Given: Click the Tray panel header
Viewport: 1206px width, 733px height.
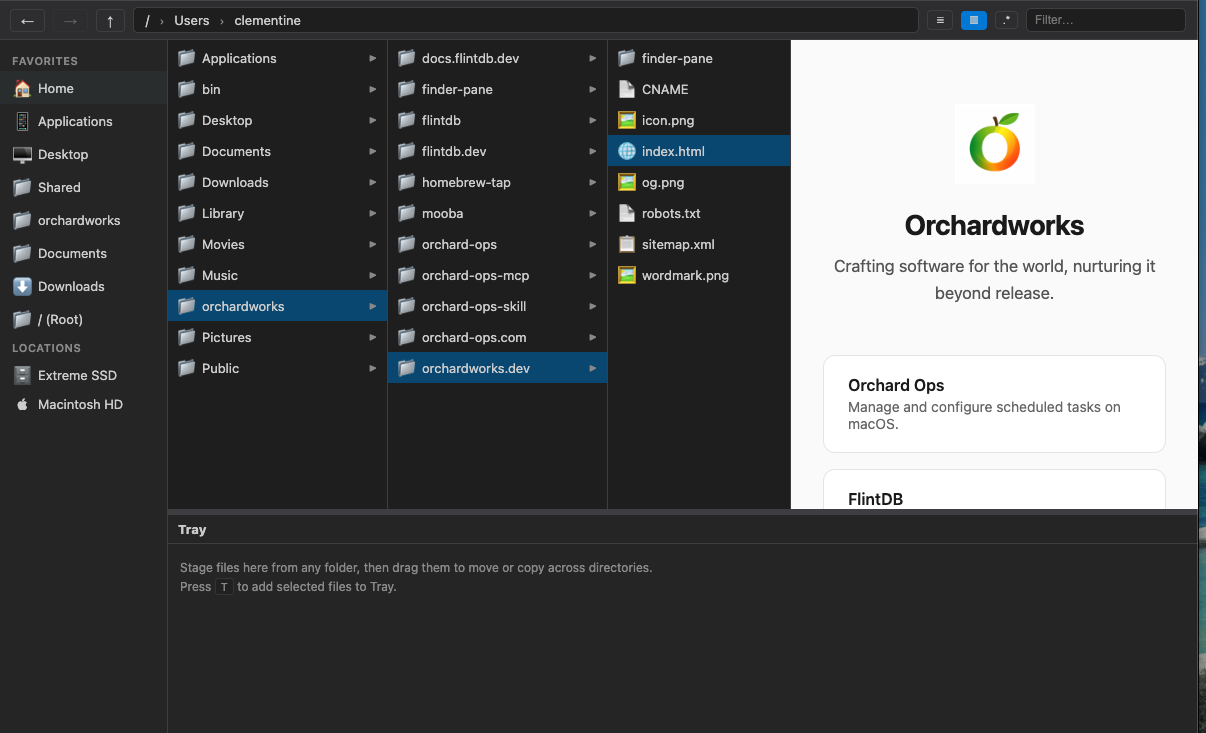Looking at the screenshot, I should click(683, 530).
